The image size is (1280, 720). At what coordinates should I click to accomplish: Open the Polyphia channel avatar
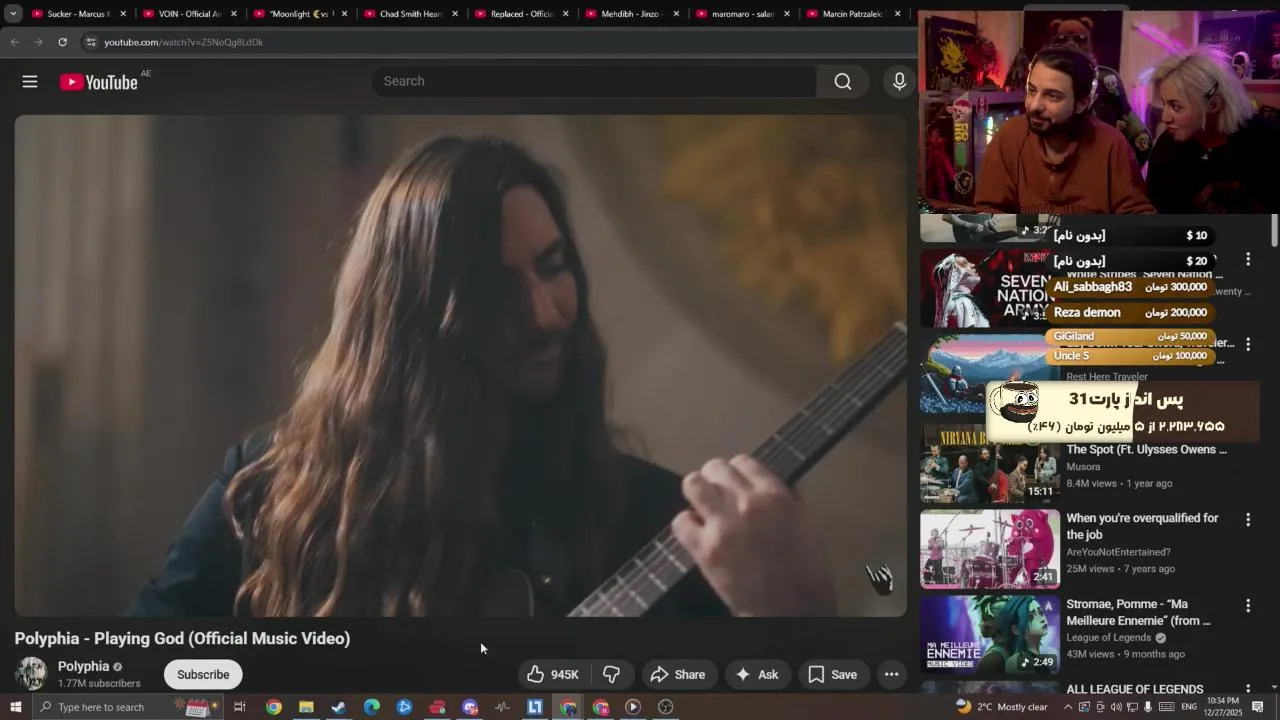(31, 674)
